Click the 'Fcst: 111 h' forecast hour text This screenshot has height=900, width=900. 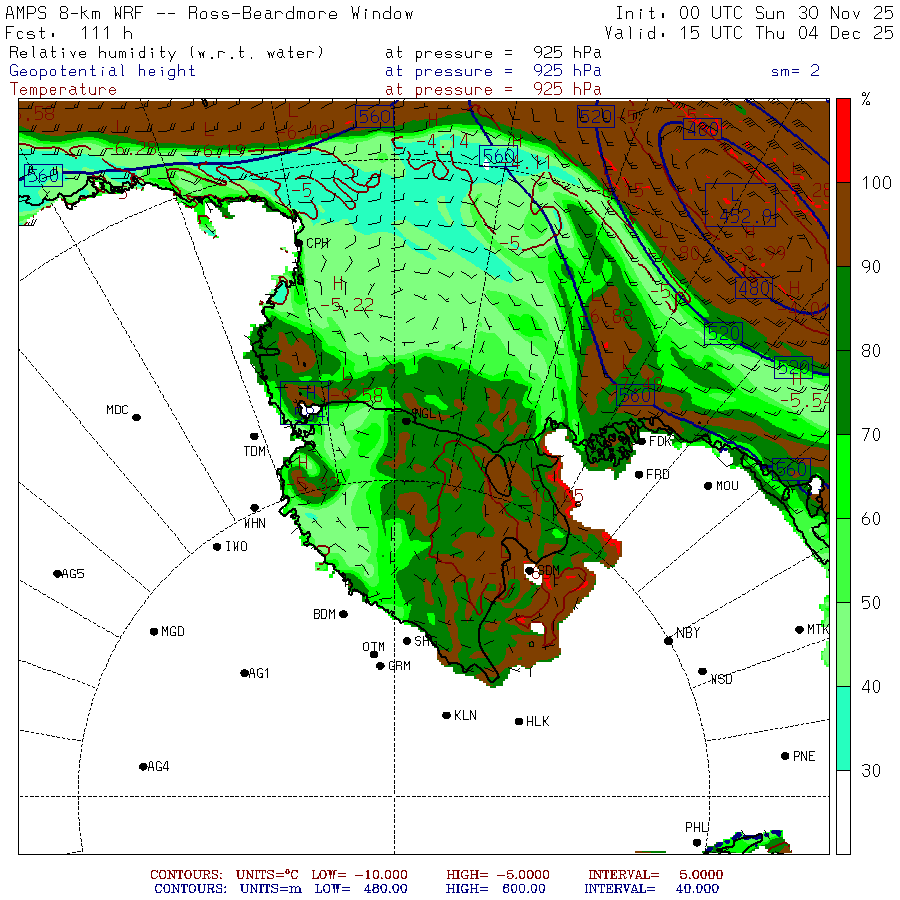[x=69, y=33]
